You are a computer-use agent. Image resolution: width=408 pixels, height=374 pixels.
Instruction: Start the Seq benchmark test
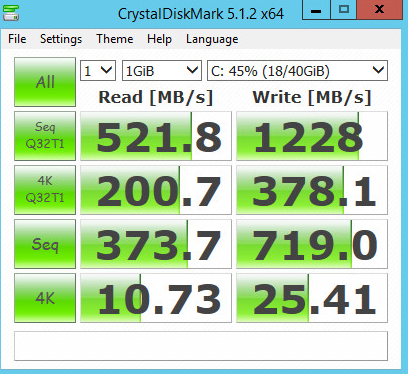pyautogui.click(x=45, y=244)
